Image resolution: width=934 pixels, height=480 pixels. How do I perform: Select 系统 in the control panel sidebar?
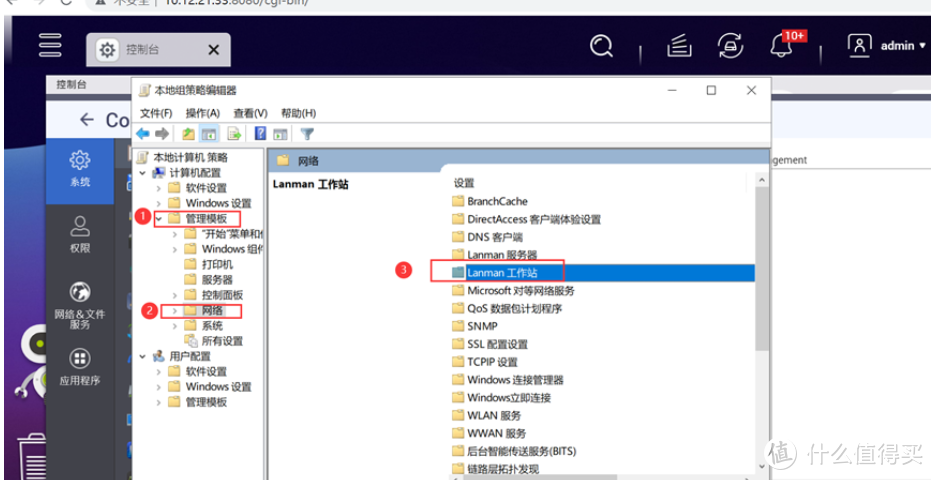(x=80, y=170)
